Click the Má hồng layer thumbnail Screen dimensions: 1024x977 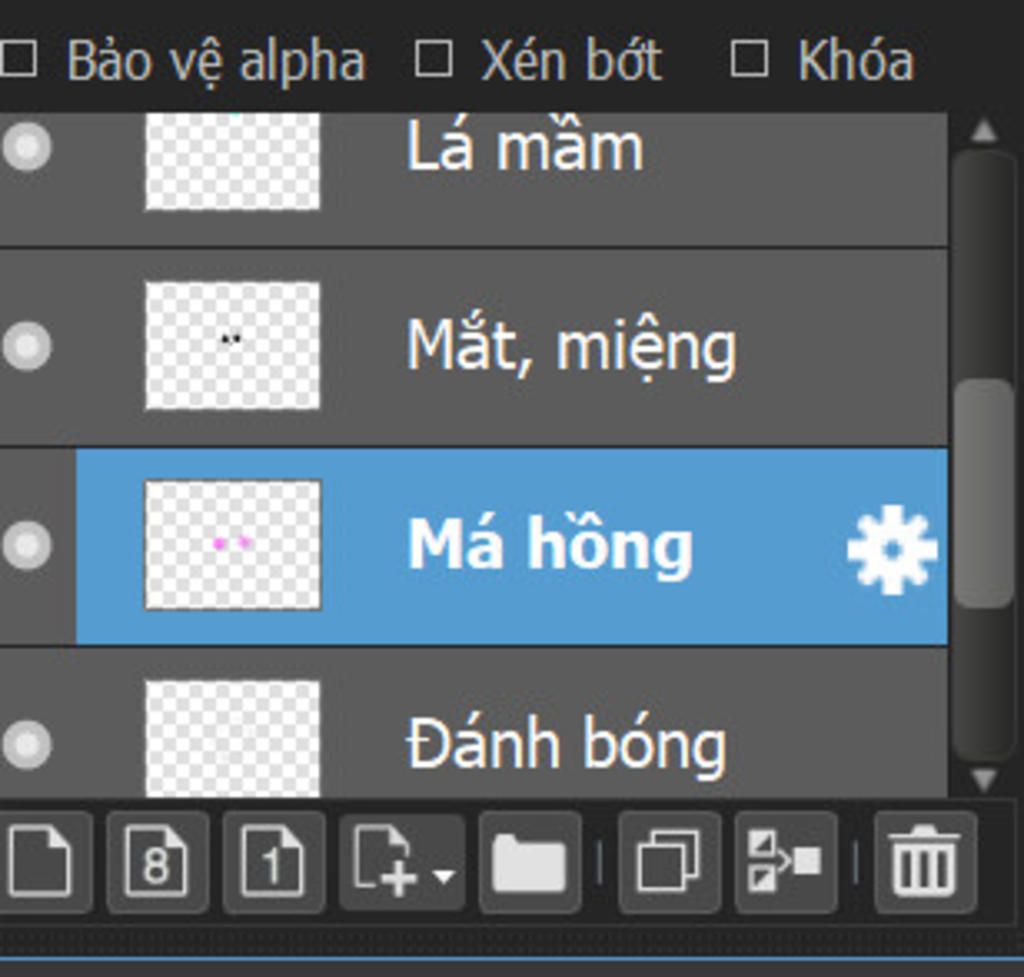tap(232, 545)
